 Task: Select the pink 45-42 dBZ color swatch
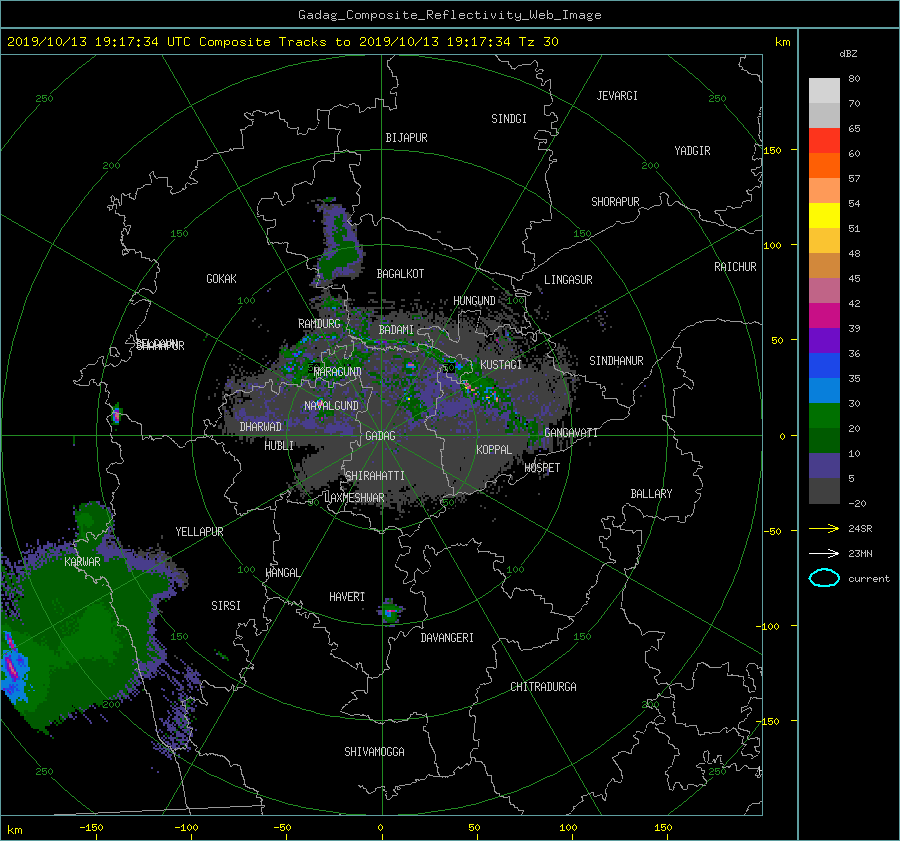824,291
